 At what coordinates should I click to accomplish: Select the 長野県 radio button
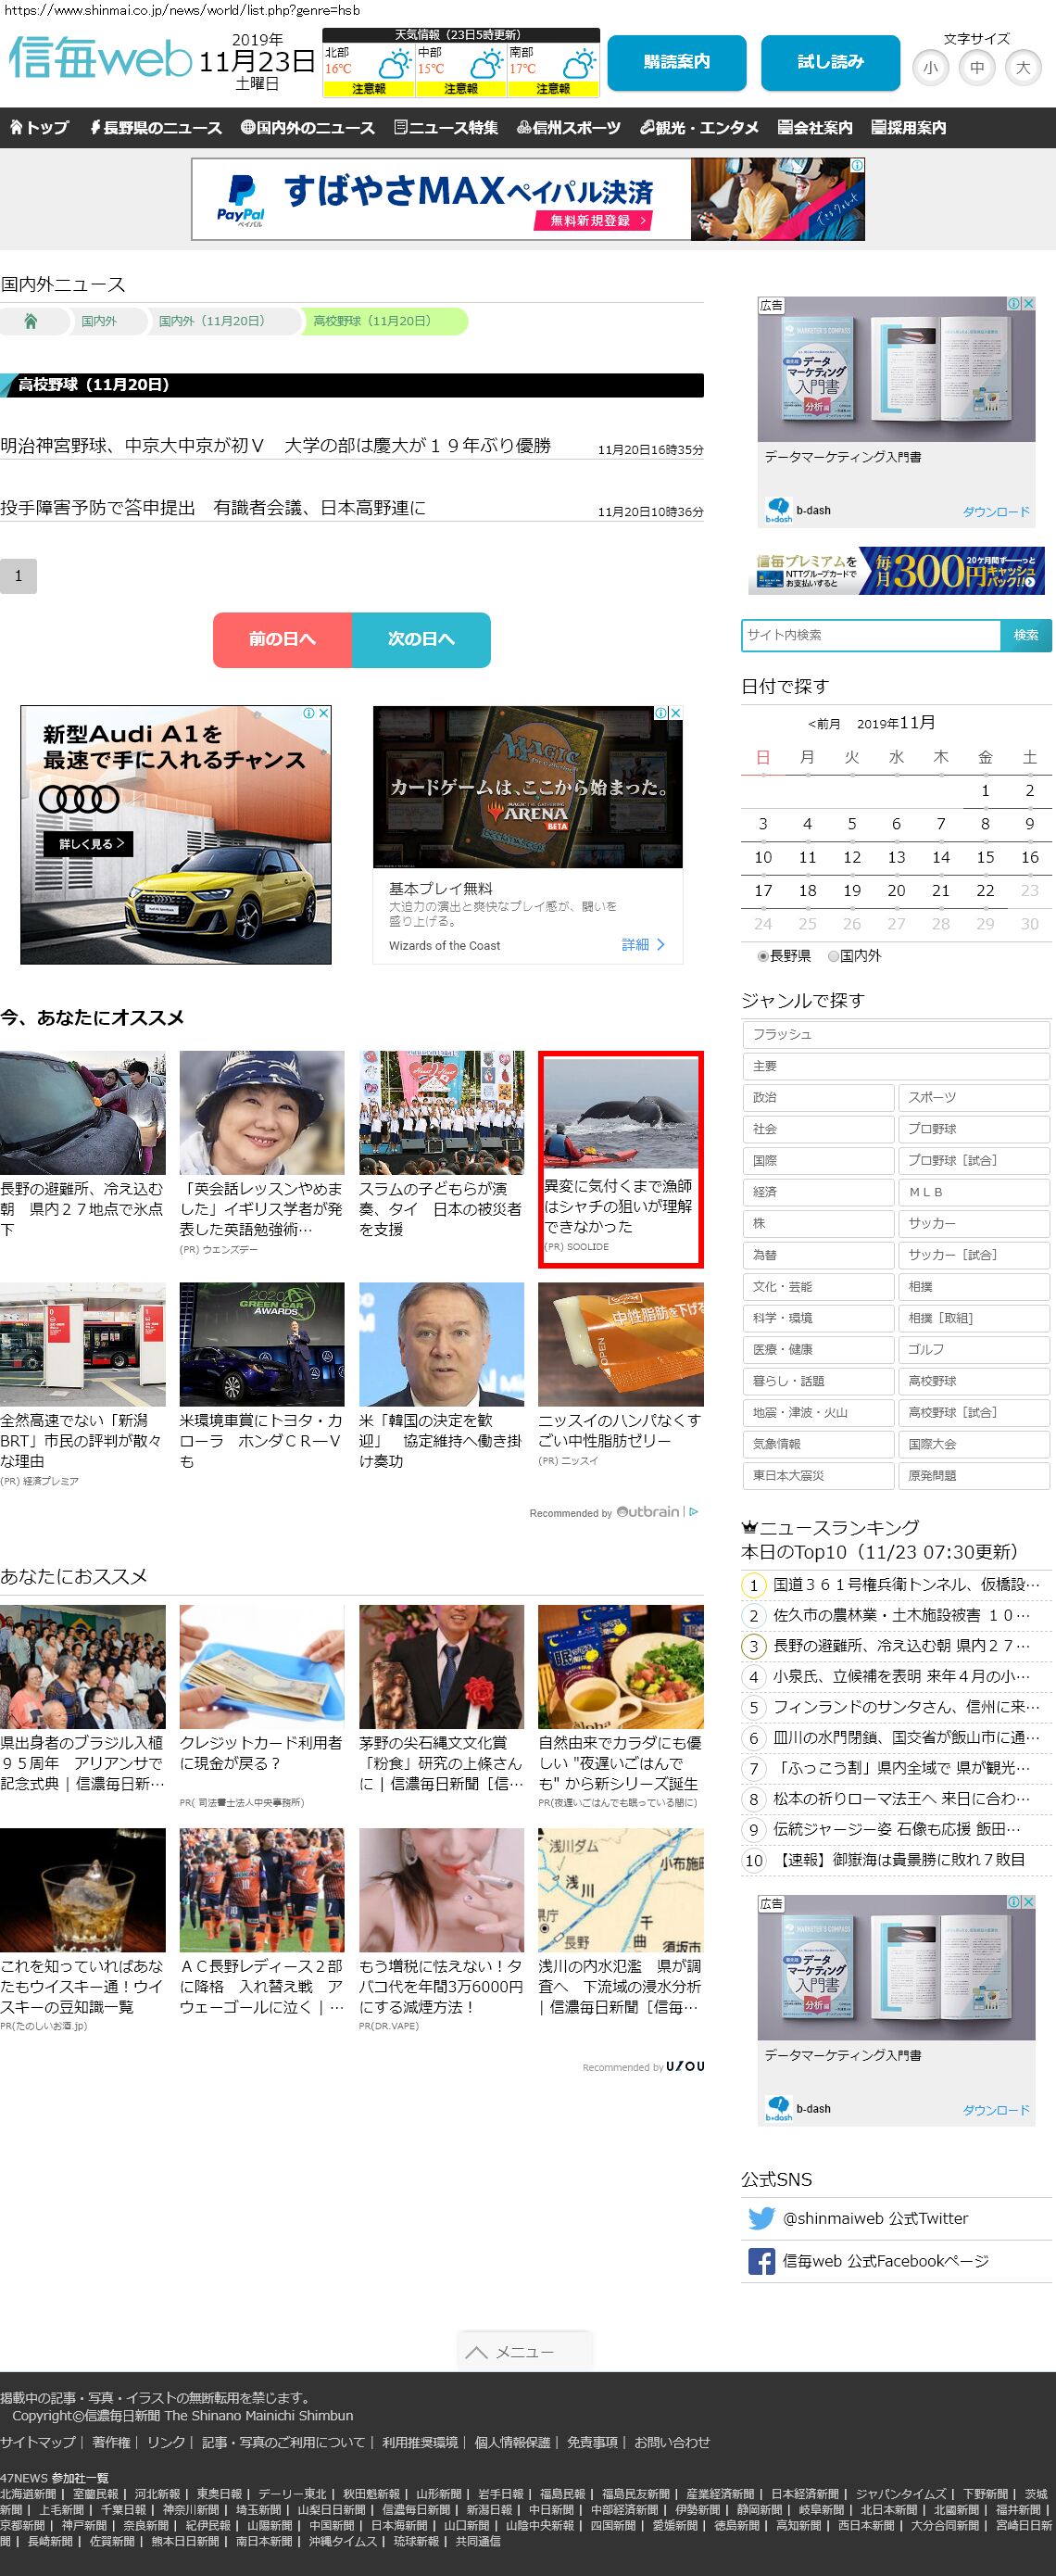(763, 956)
